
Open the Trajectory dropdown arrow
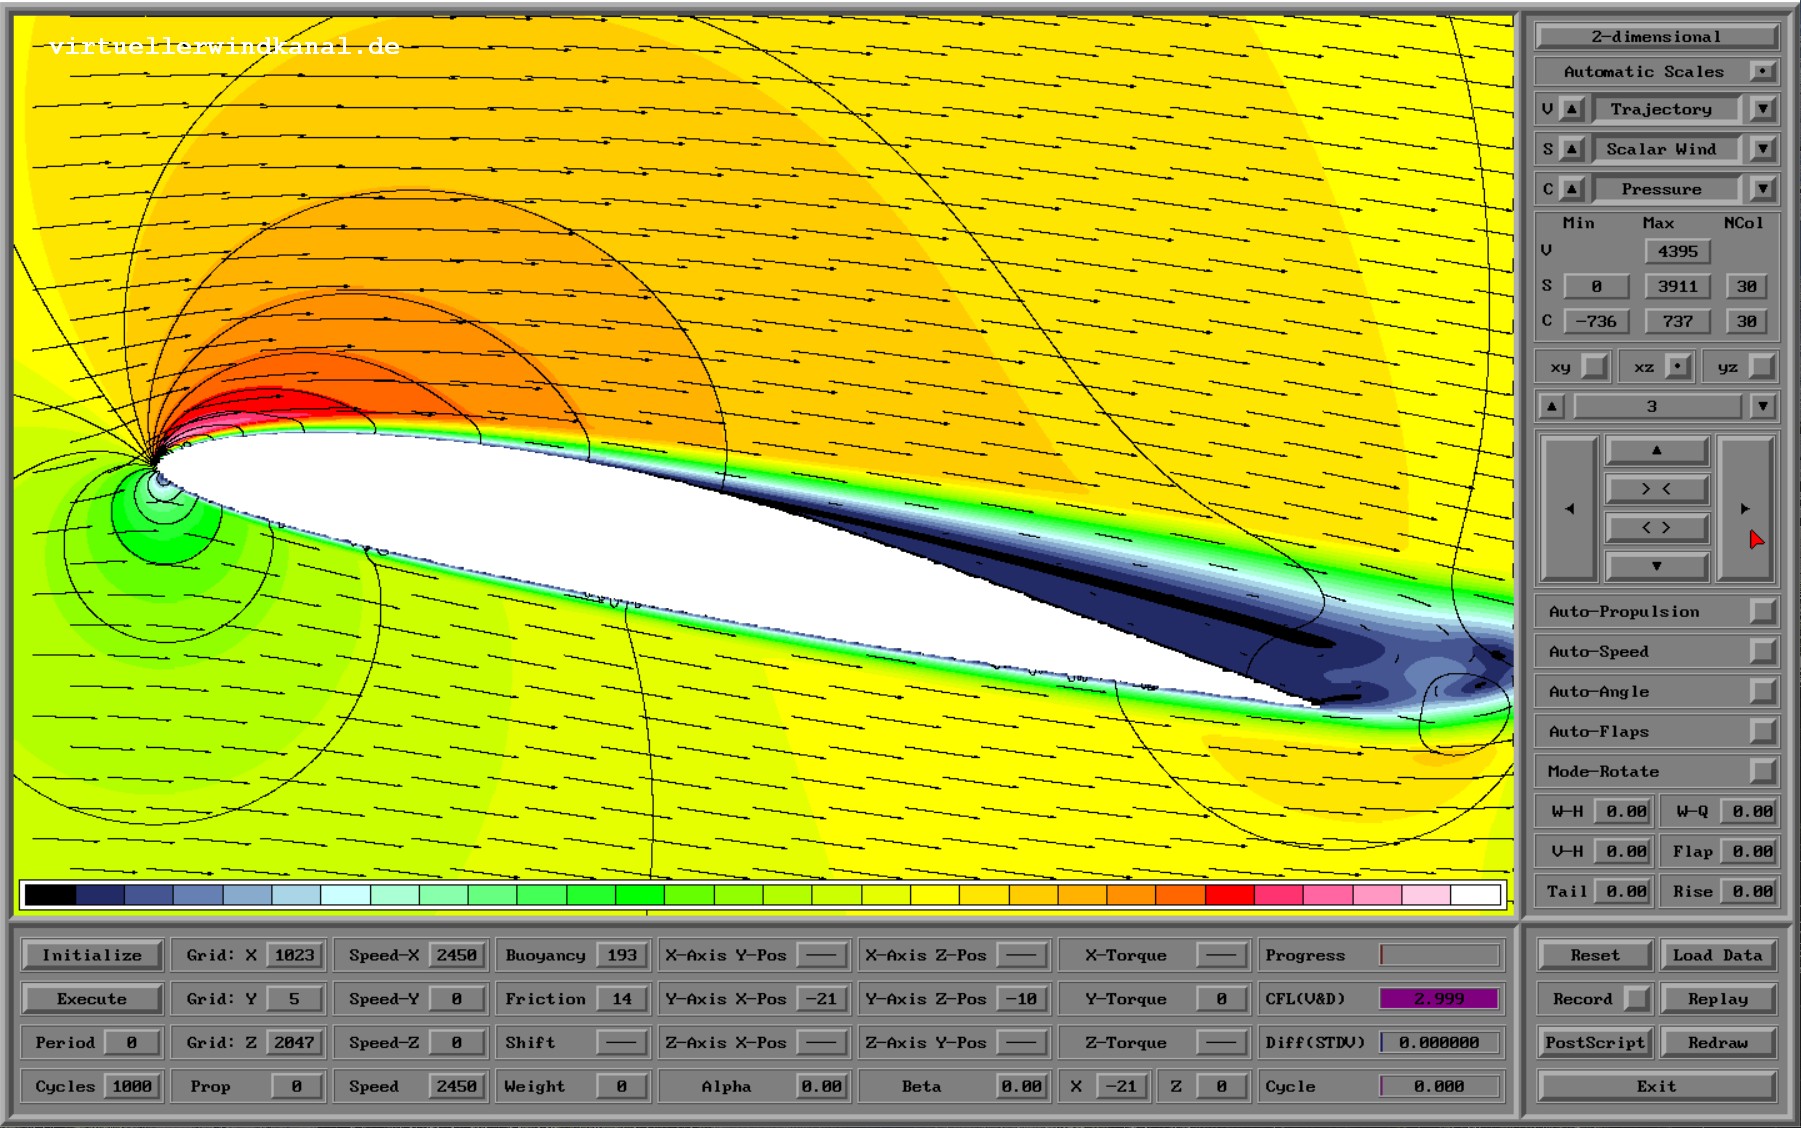1763,109
